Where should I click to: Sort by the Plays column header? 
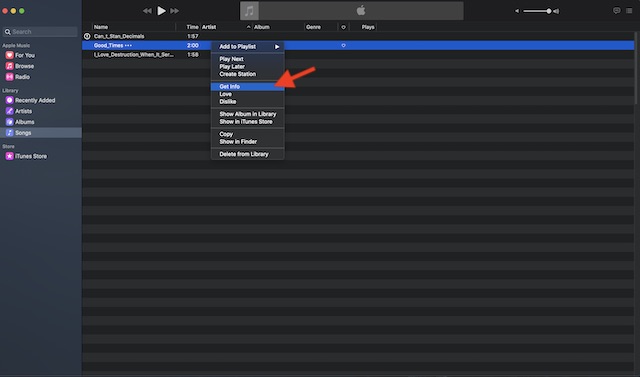(x=368, y=27)
